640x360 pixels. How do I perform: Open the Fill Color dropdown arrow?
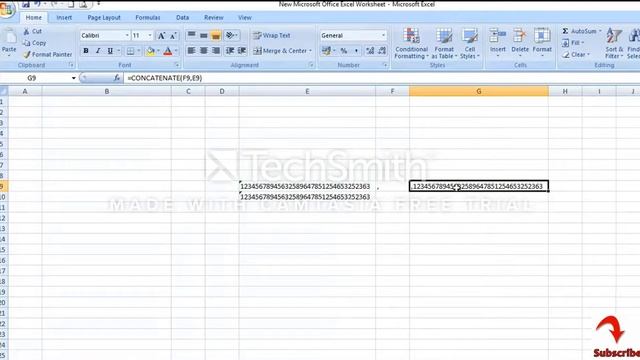point(158,51)
